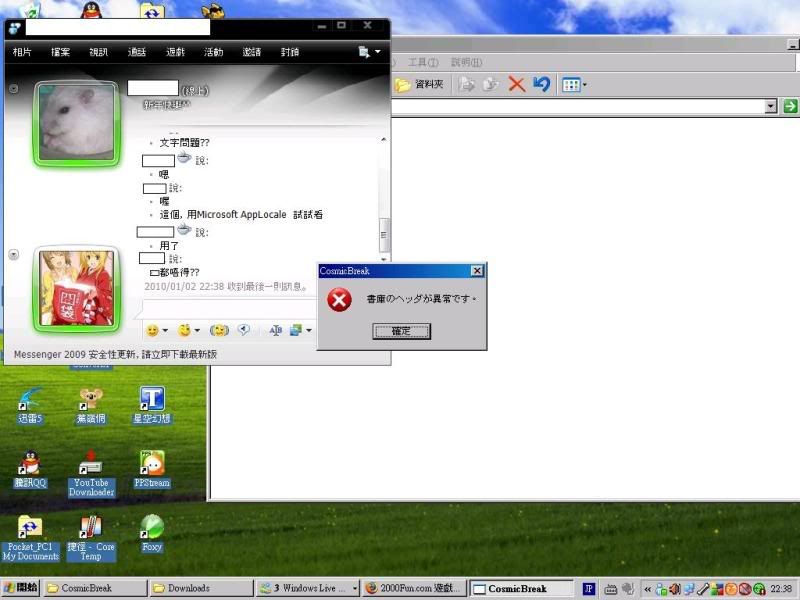Send a nudge with the nudge icon

[219, 330]
